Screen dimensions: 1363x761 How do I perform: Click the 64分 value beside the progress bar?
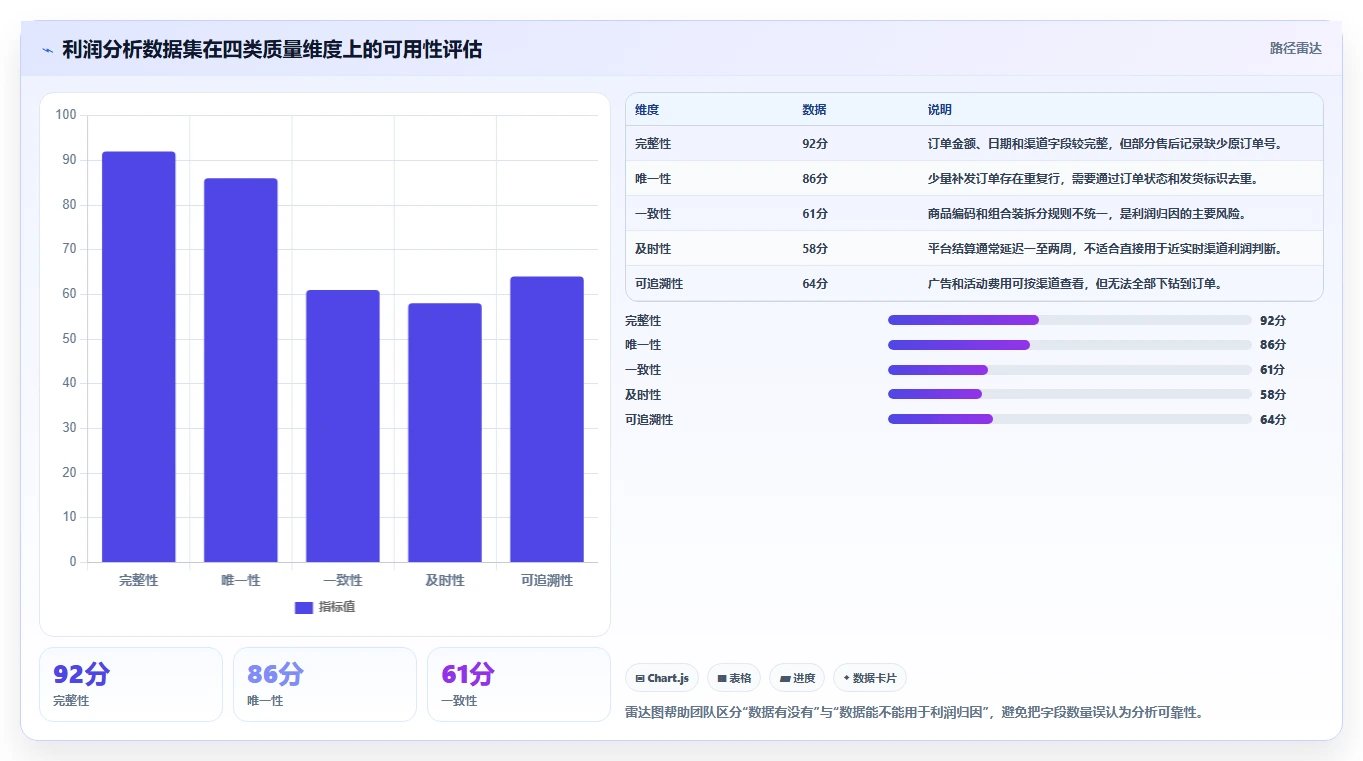point(1273,420)
